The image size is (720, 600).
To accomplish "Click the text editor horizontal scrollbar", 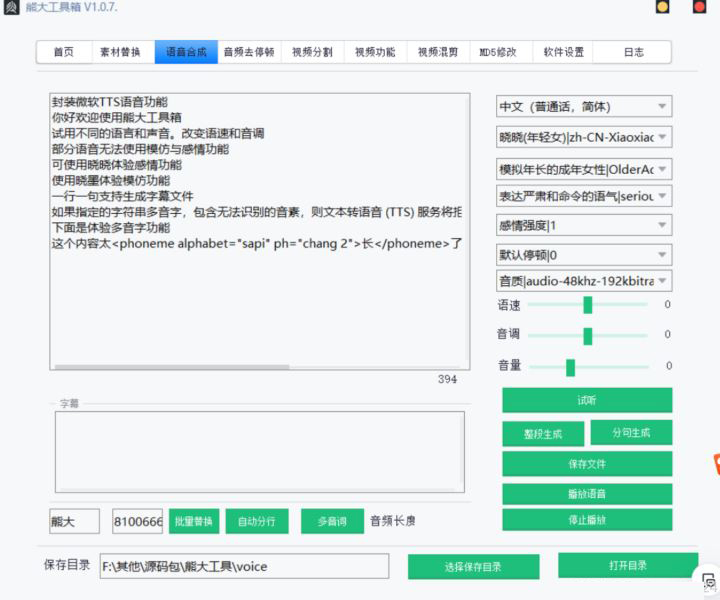I will 172,367.
